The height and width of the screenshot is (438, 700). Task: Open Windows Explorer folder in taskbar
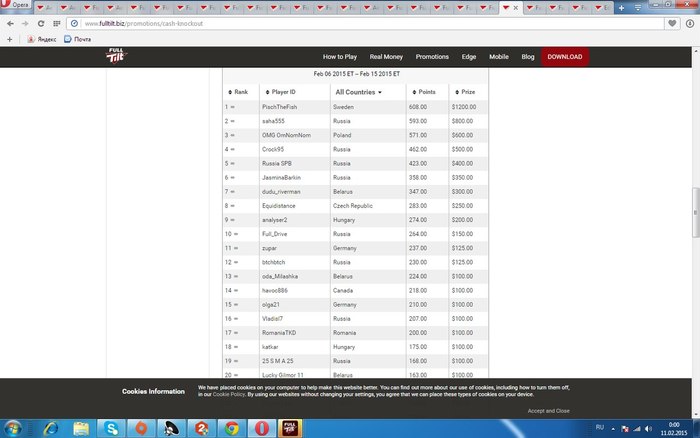81,429
